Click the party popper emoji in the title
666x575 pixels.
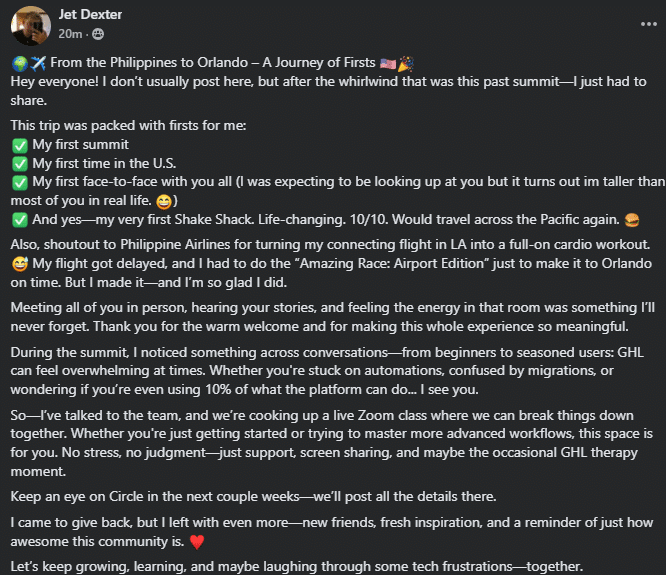tap(405, 65)
